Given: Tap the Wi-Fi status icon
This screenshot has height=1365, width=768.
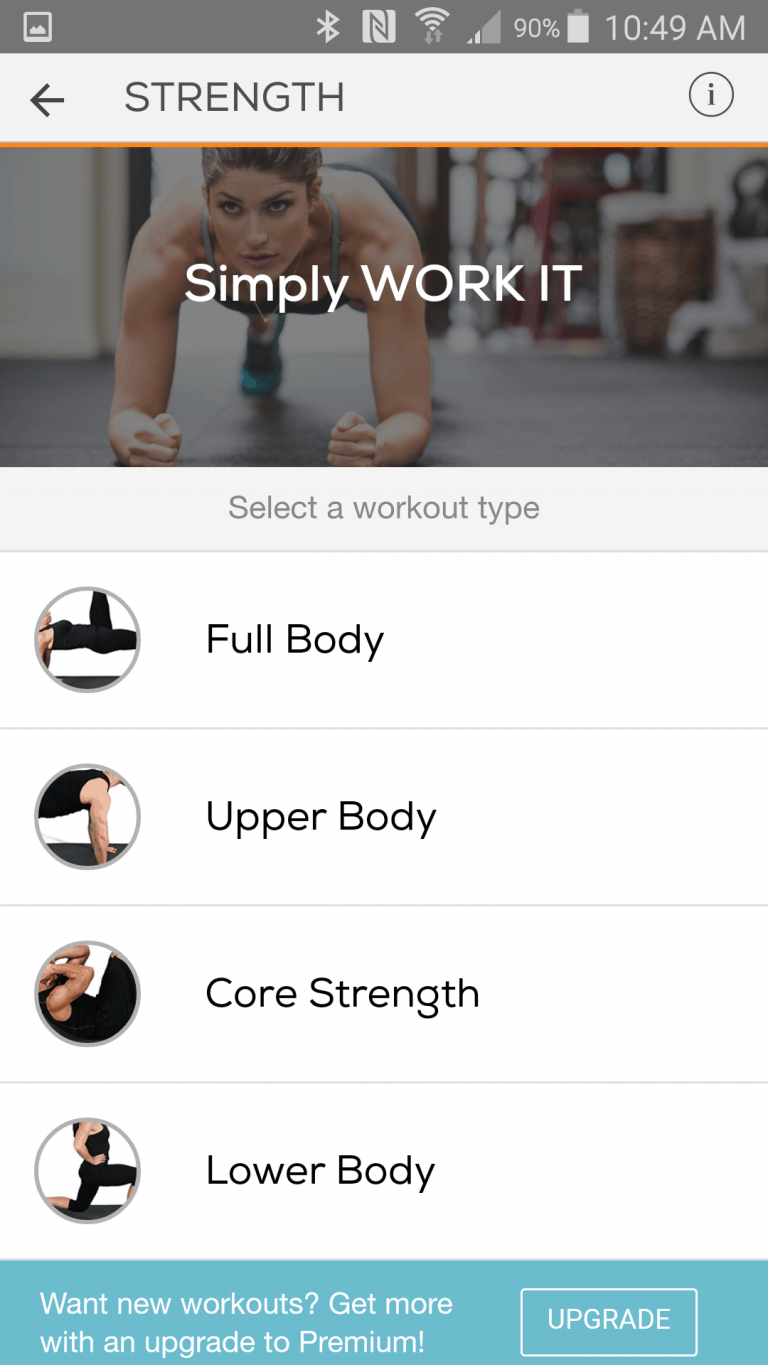Looking at the screenshot, I should click(432, 27).
